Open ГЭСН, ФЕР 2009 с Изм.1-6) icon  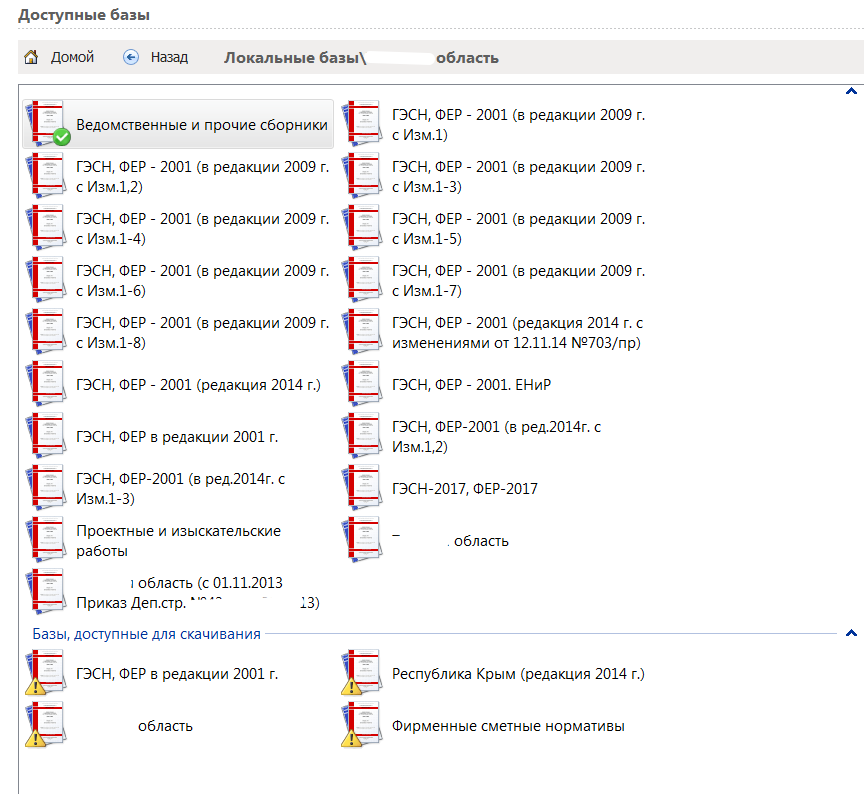point(46,280)
